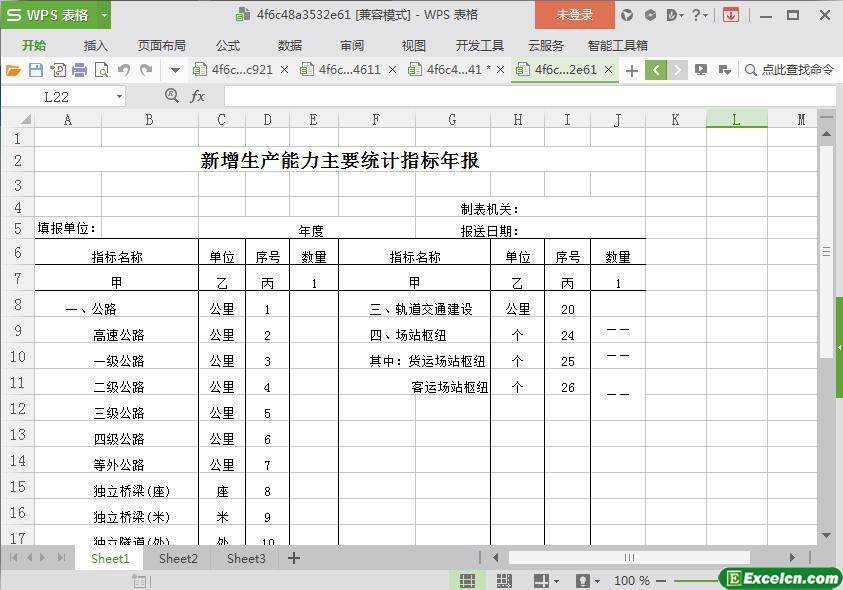Viewport: 843px width, 590px height.
Task: Undo the last action
Action: (x=124, y=70)
